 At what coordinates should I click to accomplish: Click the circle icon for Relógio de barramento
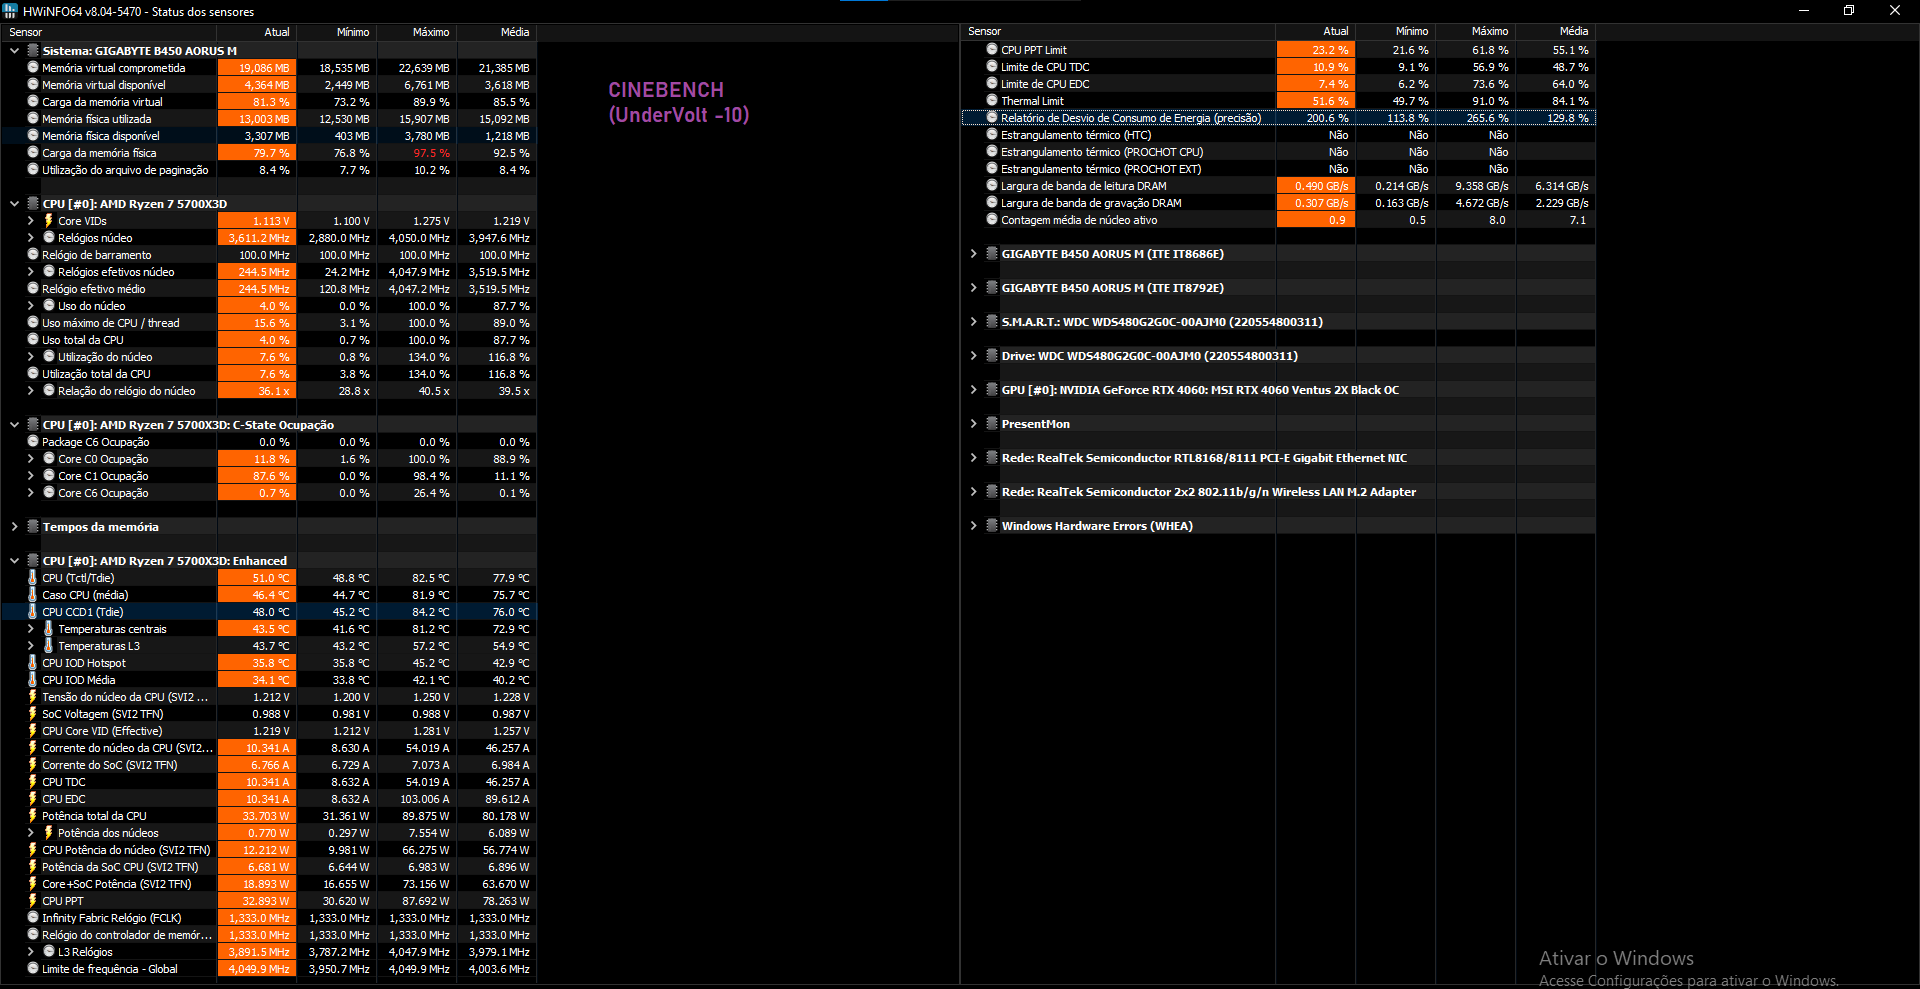click(x=33, y=255)
